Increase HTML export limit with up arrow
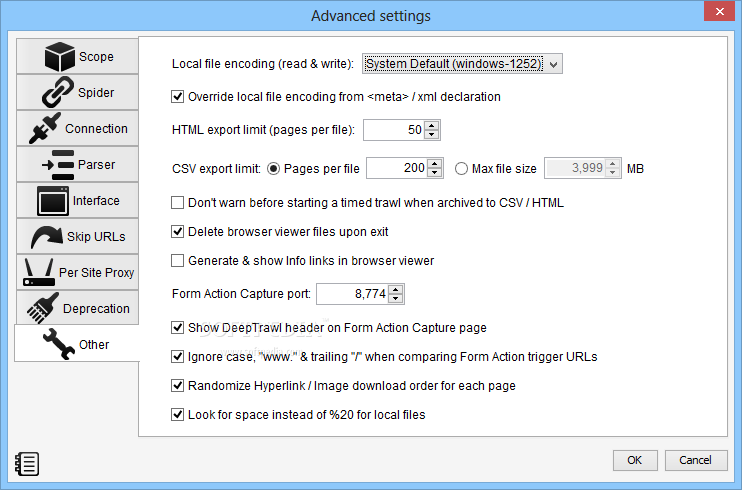This screenshot has width=742, height=490. tap(432, 125)
